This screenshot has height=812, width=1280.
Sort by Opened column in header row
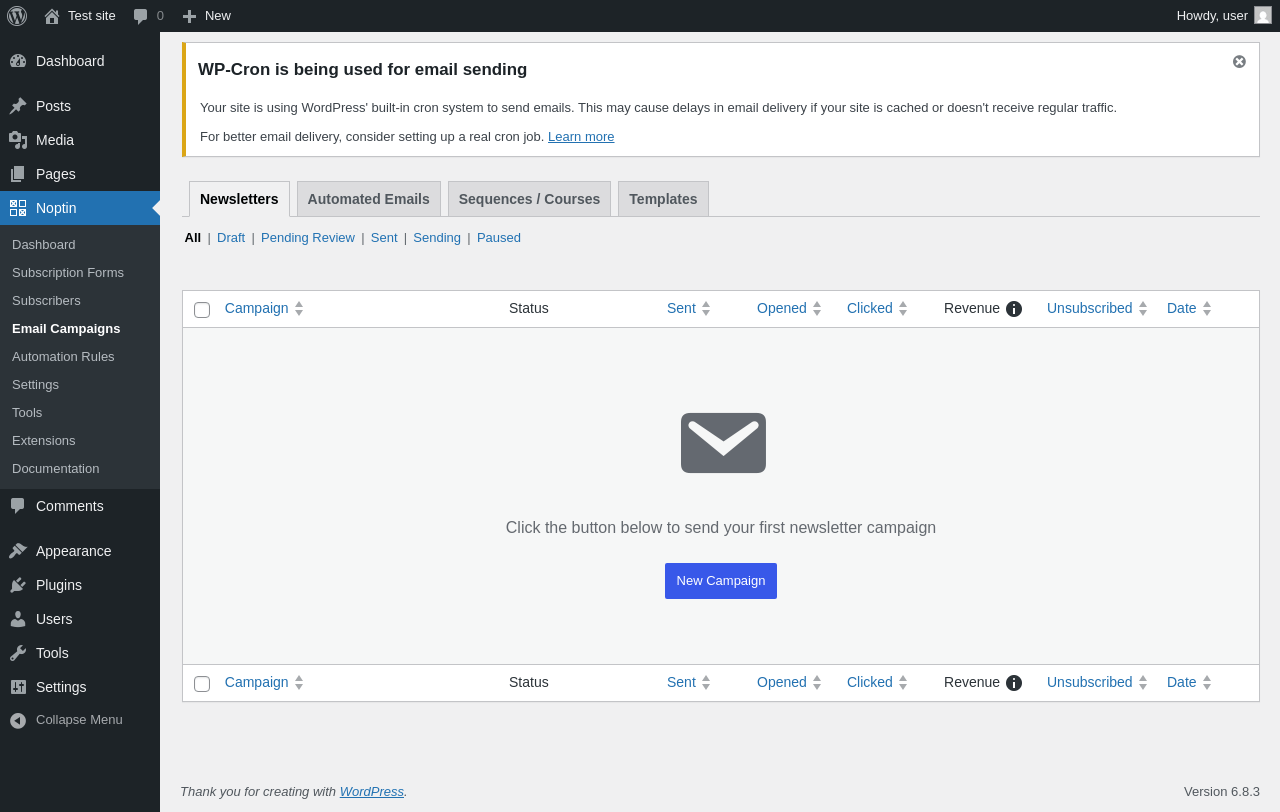click(x=782, y=308)
